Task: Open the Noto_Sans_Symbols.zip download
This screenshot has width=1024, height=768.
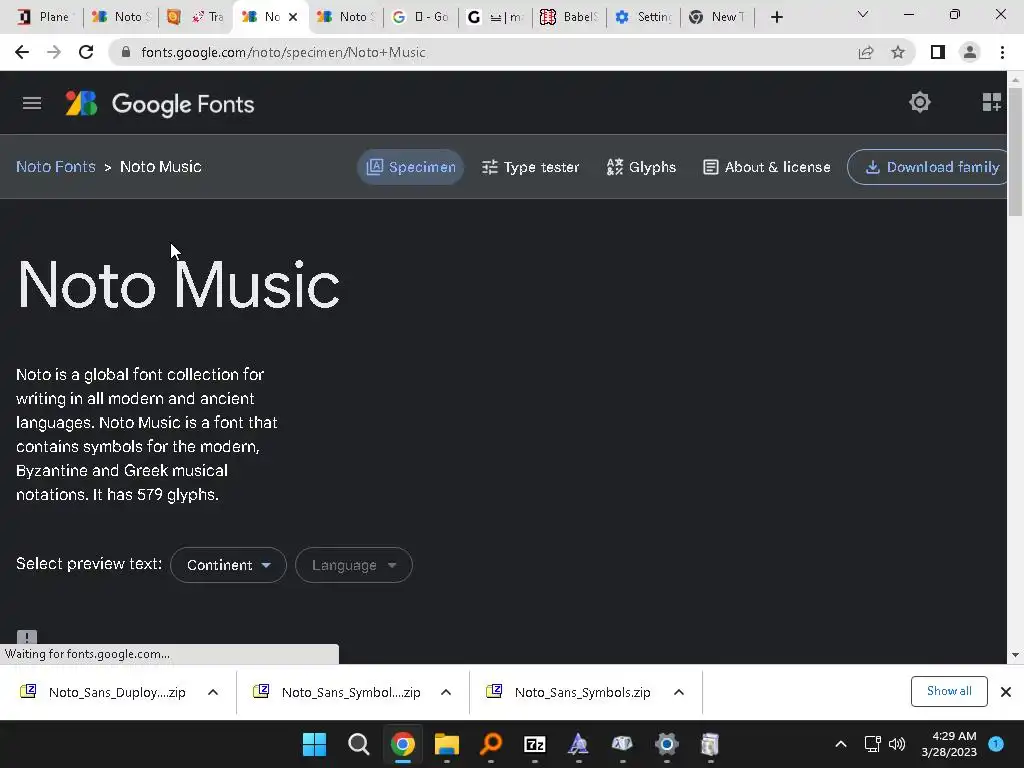Action: coord(570,692)
